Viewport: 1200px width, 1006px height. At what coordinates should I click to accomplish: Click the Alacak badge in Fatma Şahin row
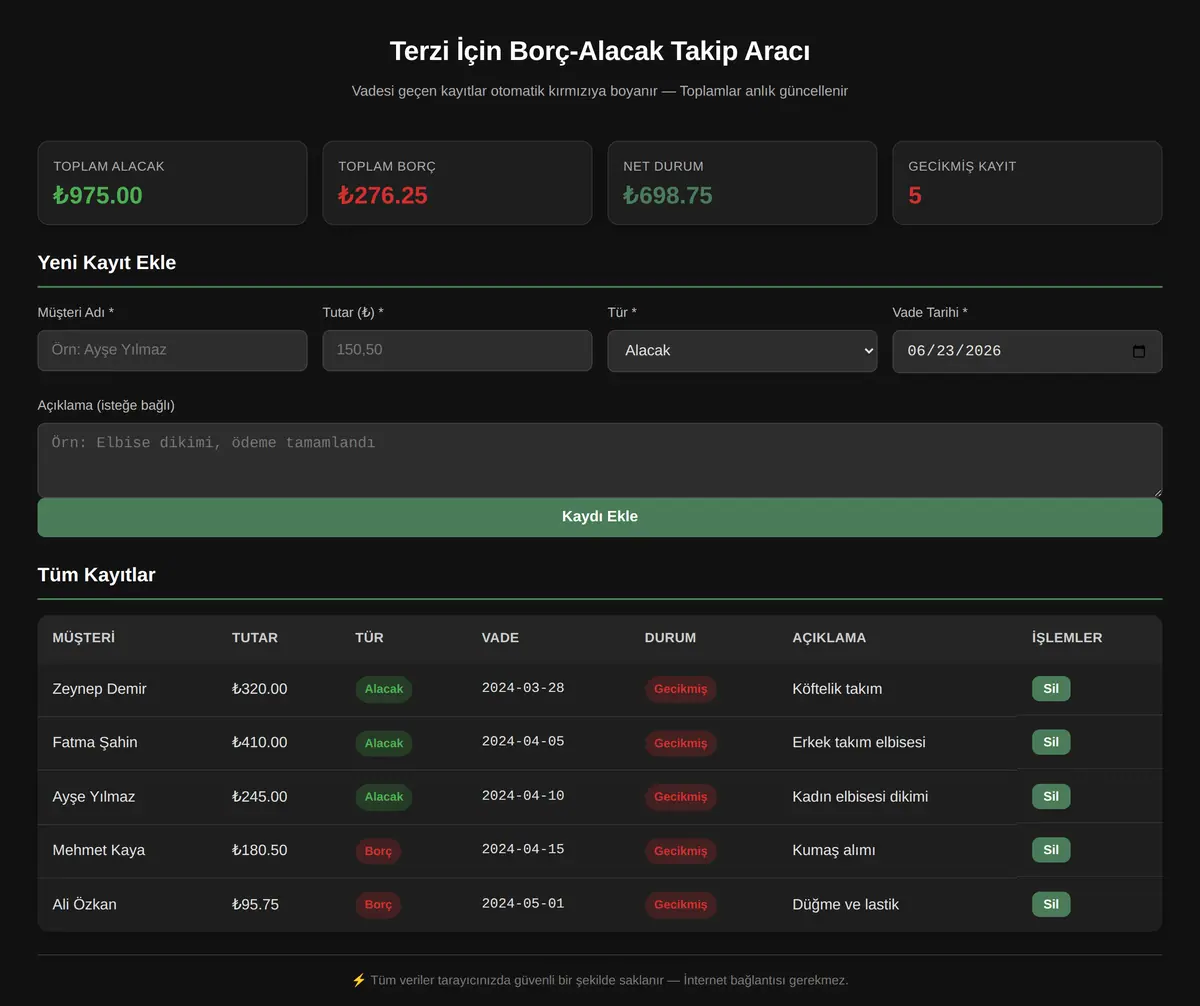pos(384,743)
